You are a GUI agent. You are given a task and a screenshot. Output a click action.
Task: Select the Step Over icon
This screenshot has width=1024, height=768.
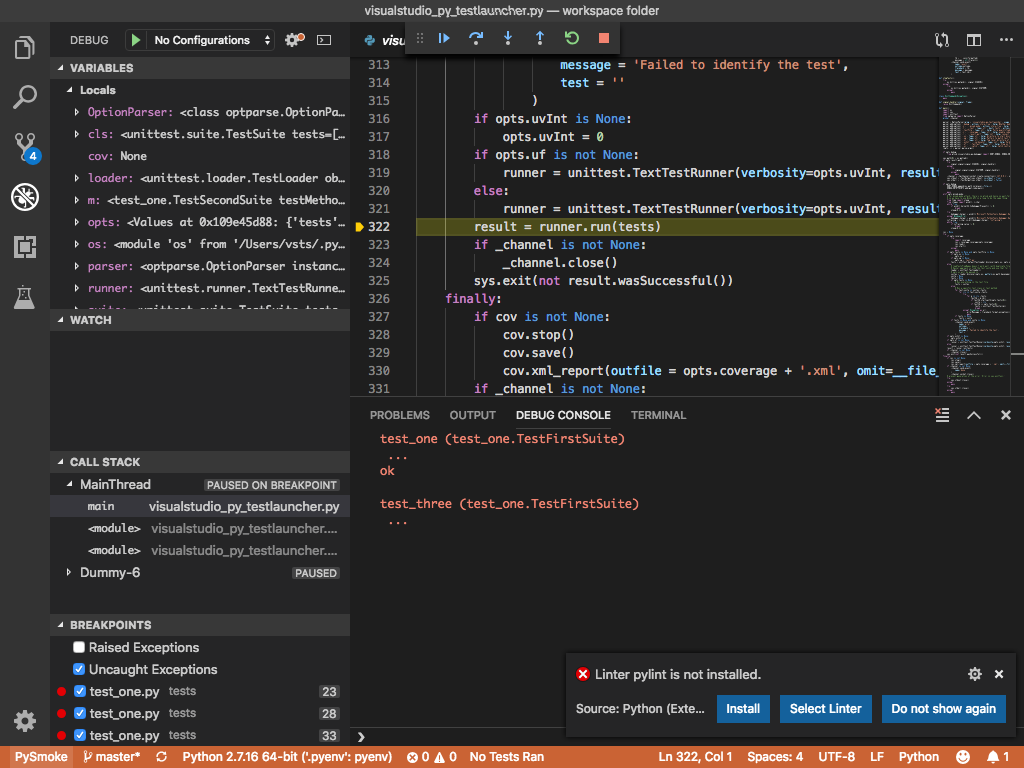pyautogui.click(x=476, y=39)
